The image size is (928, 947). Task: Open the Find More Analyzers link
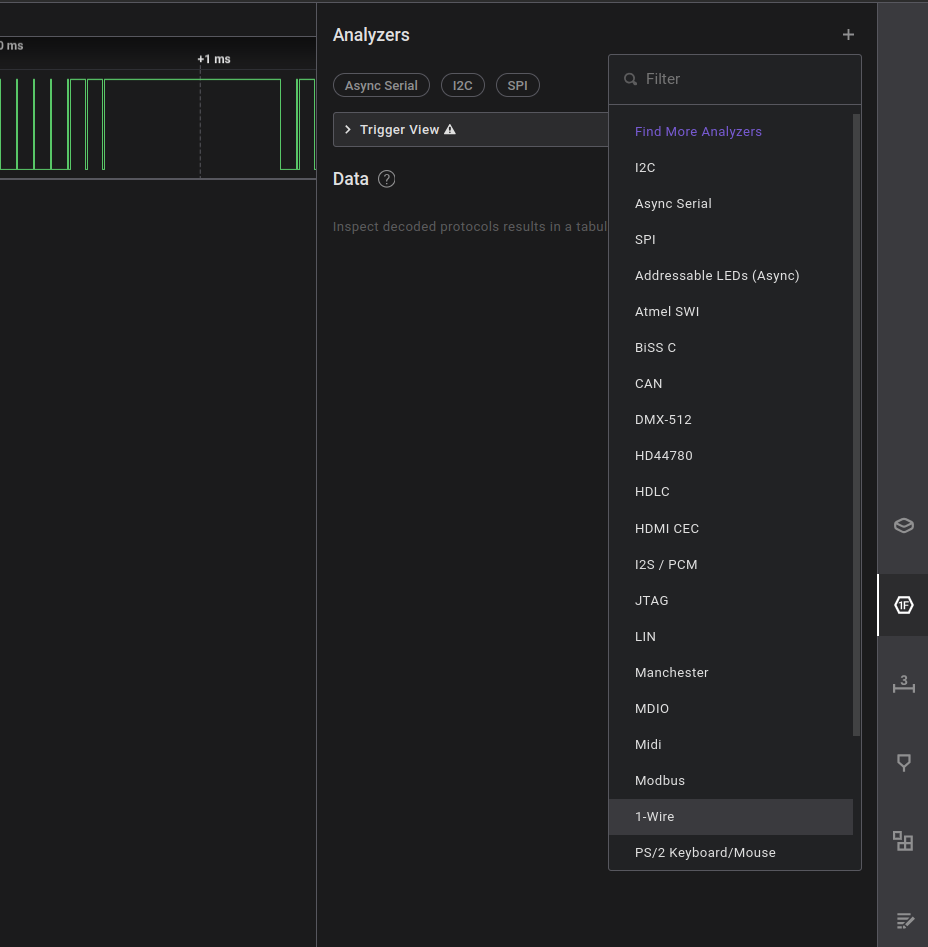pos(698,132)
